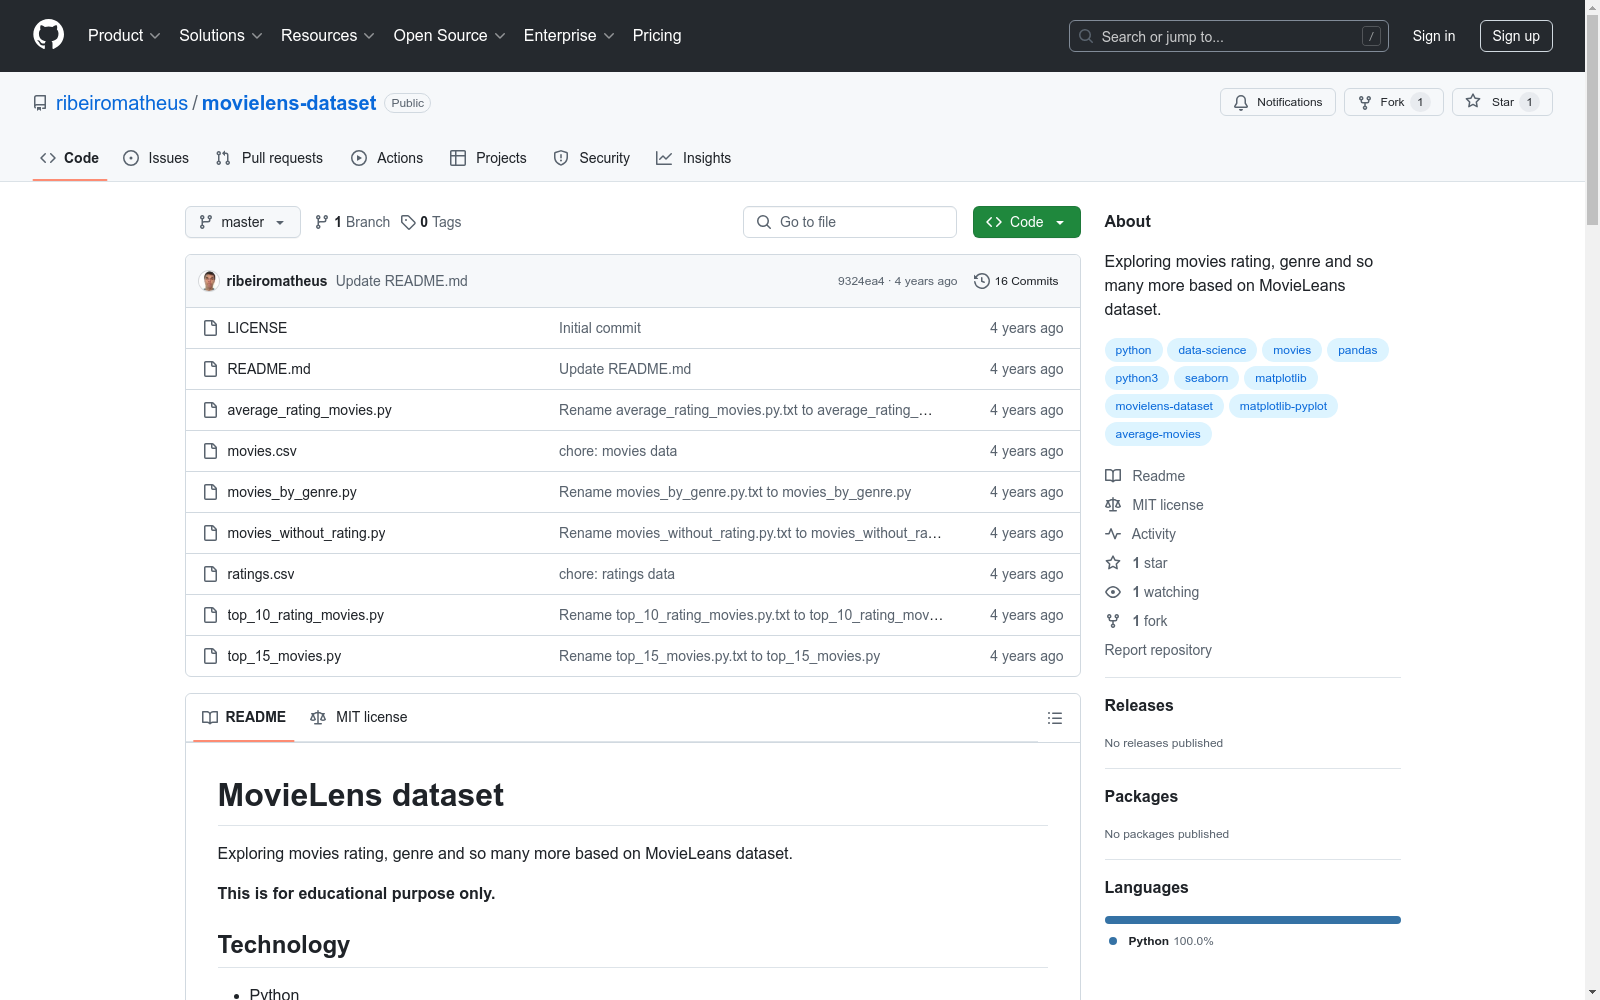The height and width of the screenshot is (1000, 1600).
Task: Expand the Resources menu
Action: 328,35
